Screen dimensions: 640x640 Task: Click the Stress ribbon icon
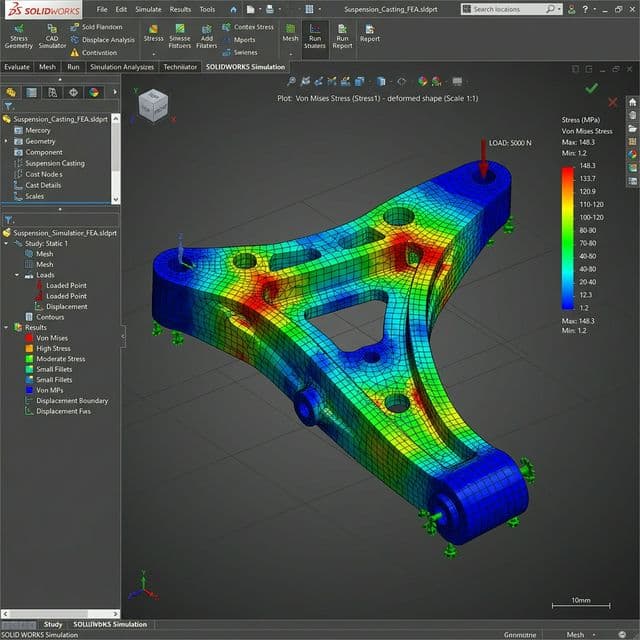(153, 33)
